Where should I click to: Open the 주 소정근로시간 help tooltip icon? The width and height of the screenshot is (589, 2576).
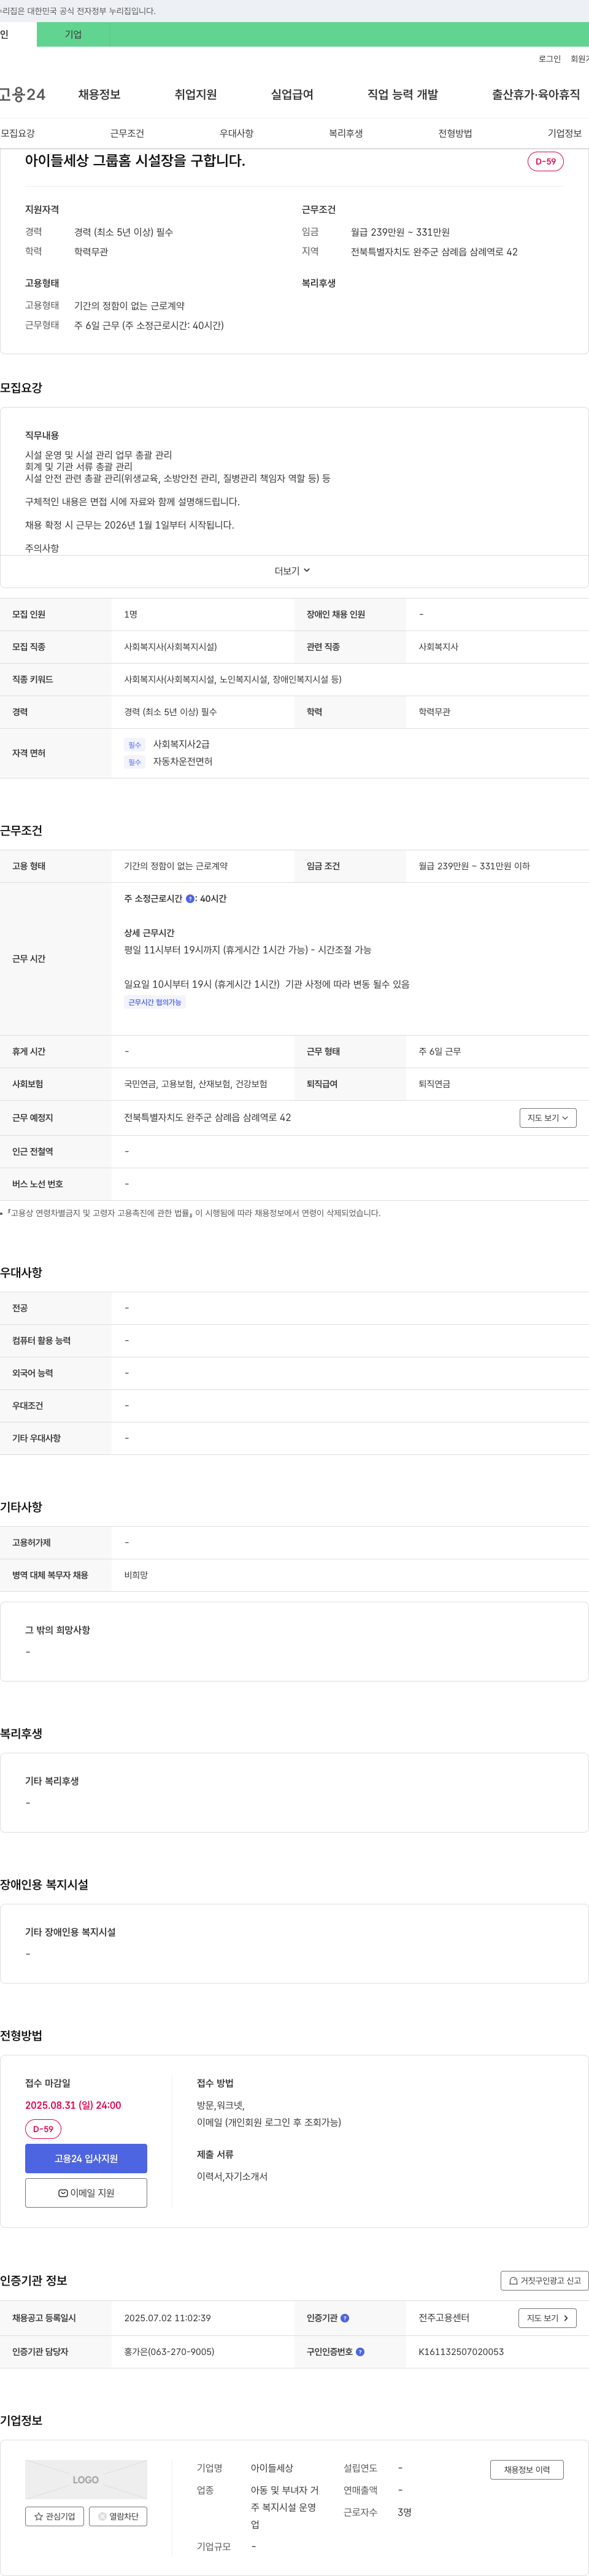click(190, 899)
